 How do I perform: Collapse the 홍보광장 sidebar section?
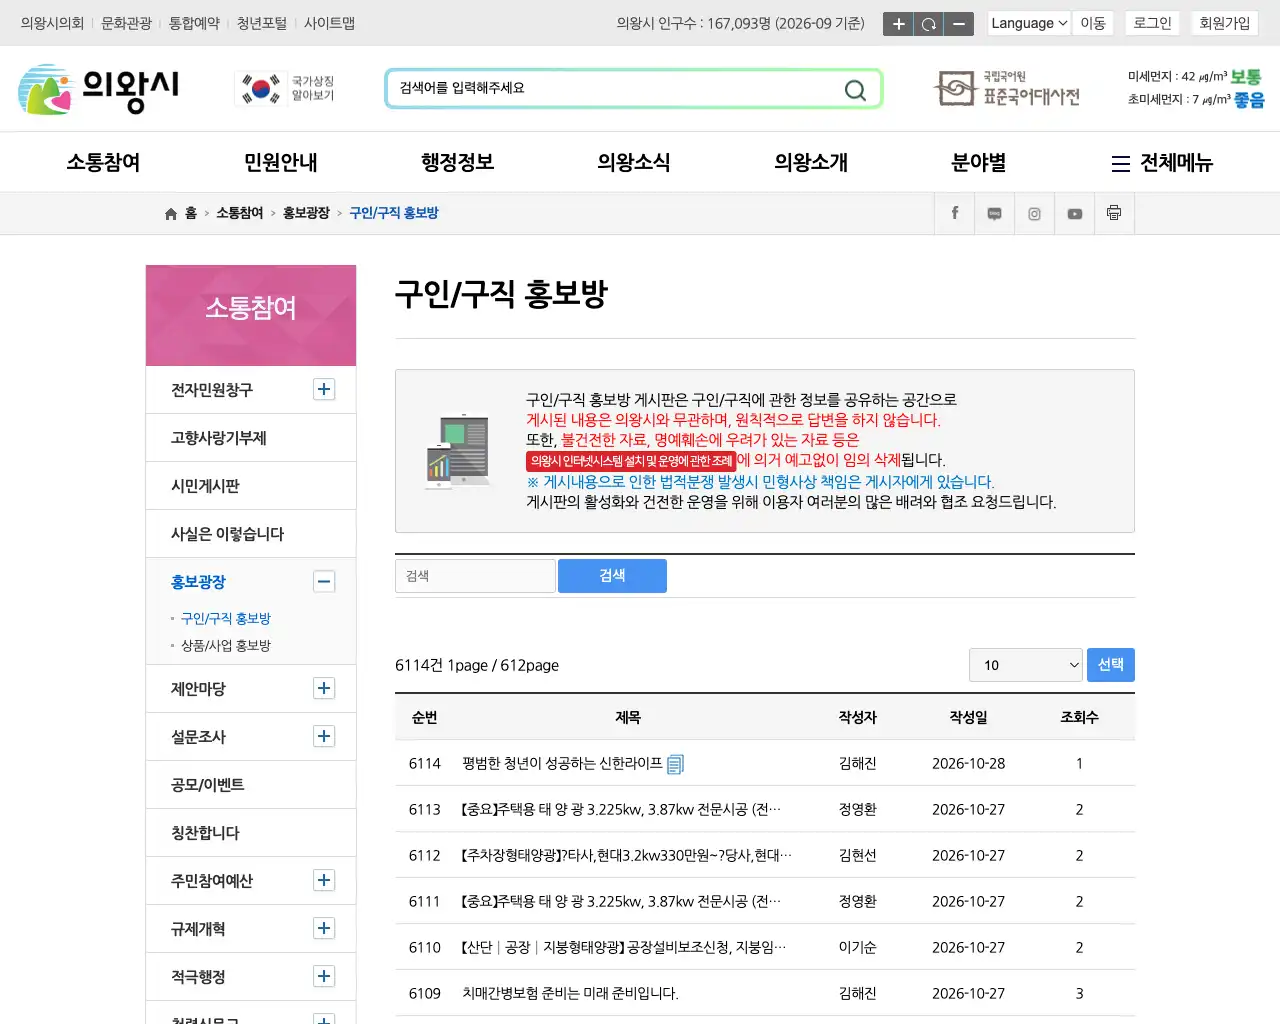coord(324,582)
